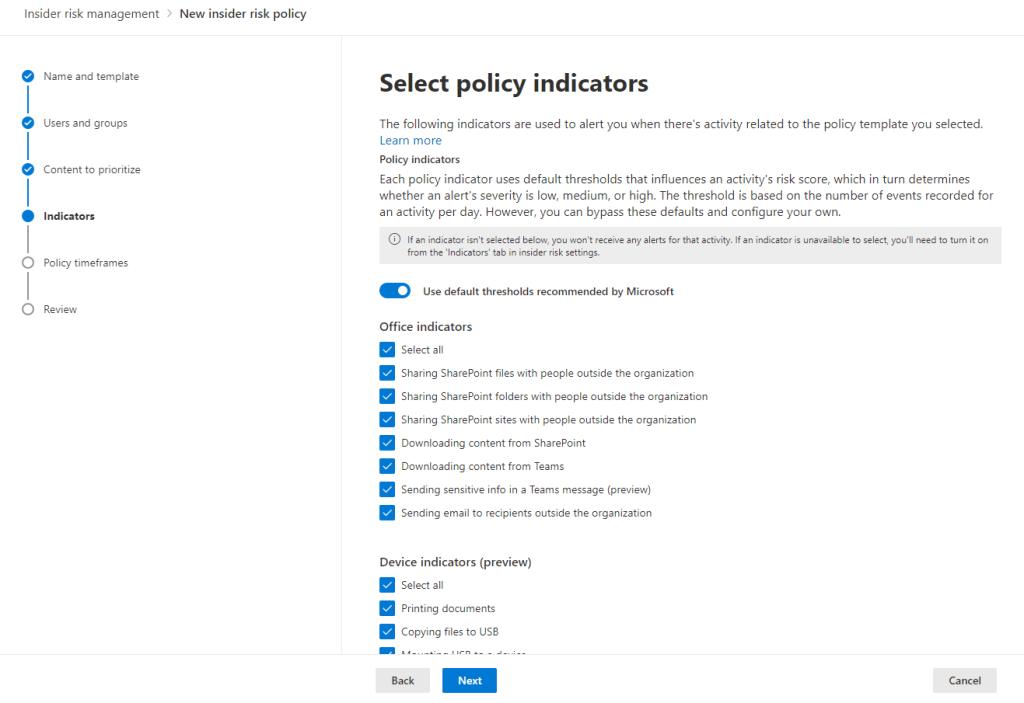The height and width of the screenshot is (703, 1024).
Task: Click the empty circle next to "Policy timeframes"
Action: point(27,262)
